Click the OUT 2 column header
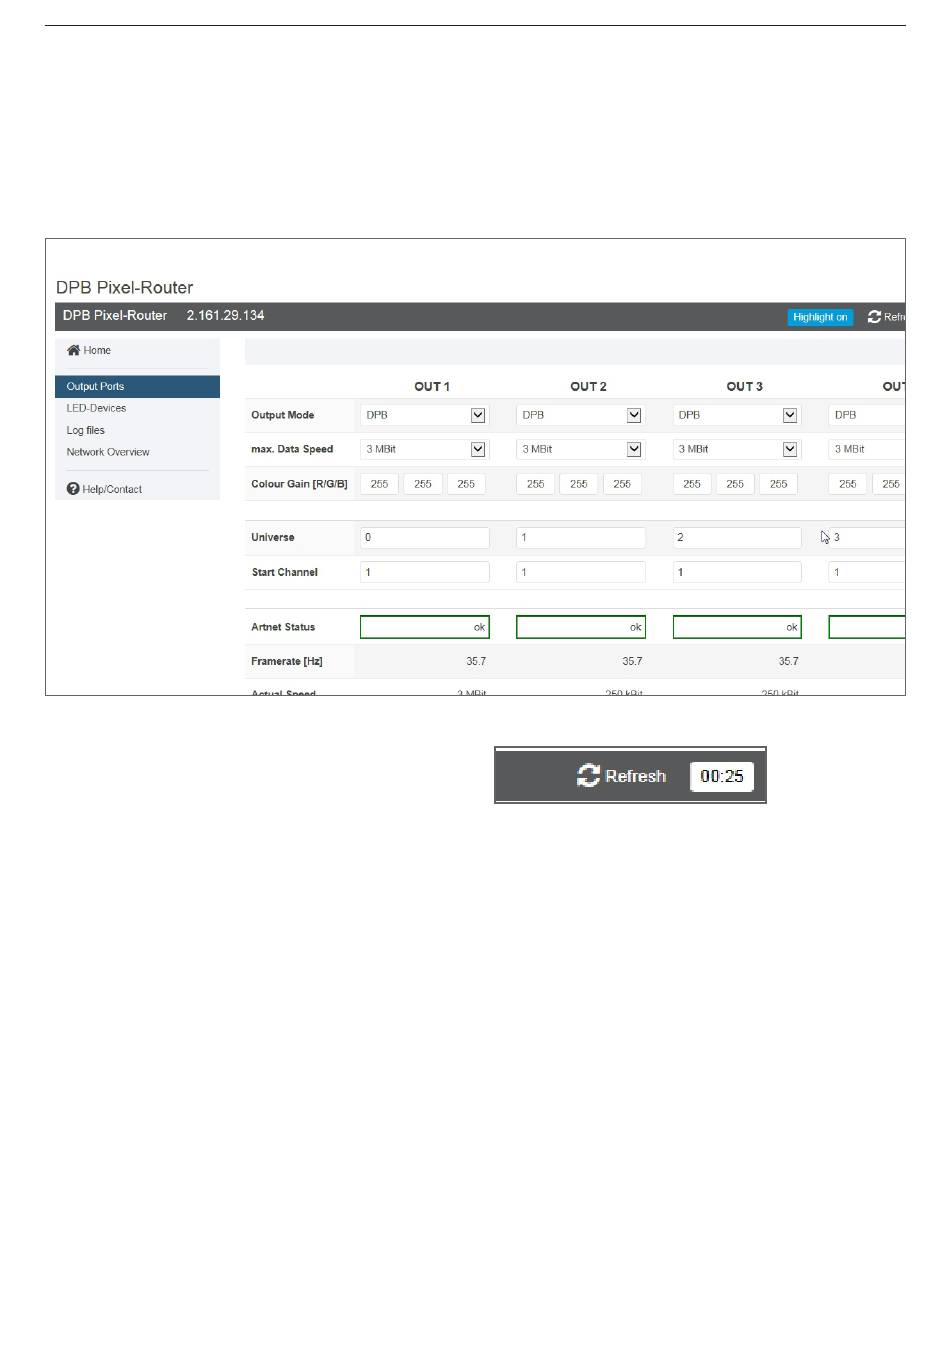Image resolution: width=950 pixels, height=1369 pixels. (x=588, y=386)
